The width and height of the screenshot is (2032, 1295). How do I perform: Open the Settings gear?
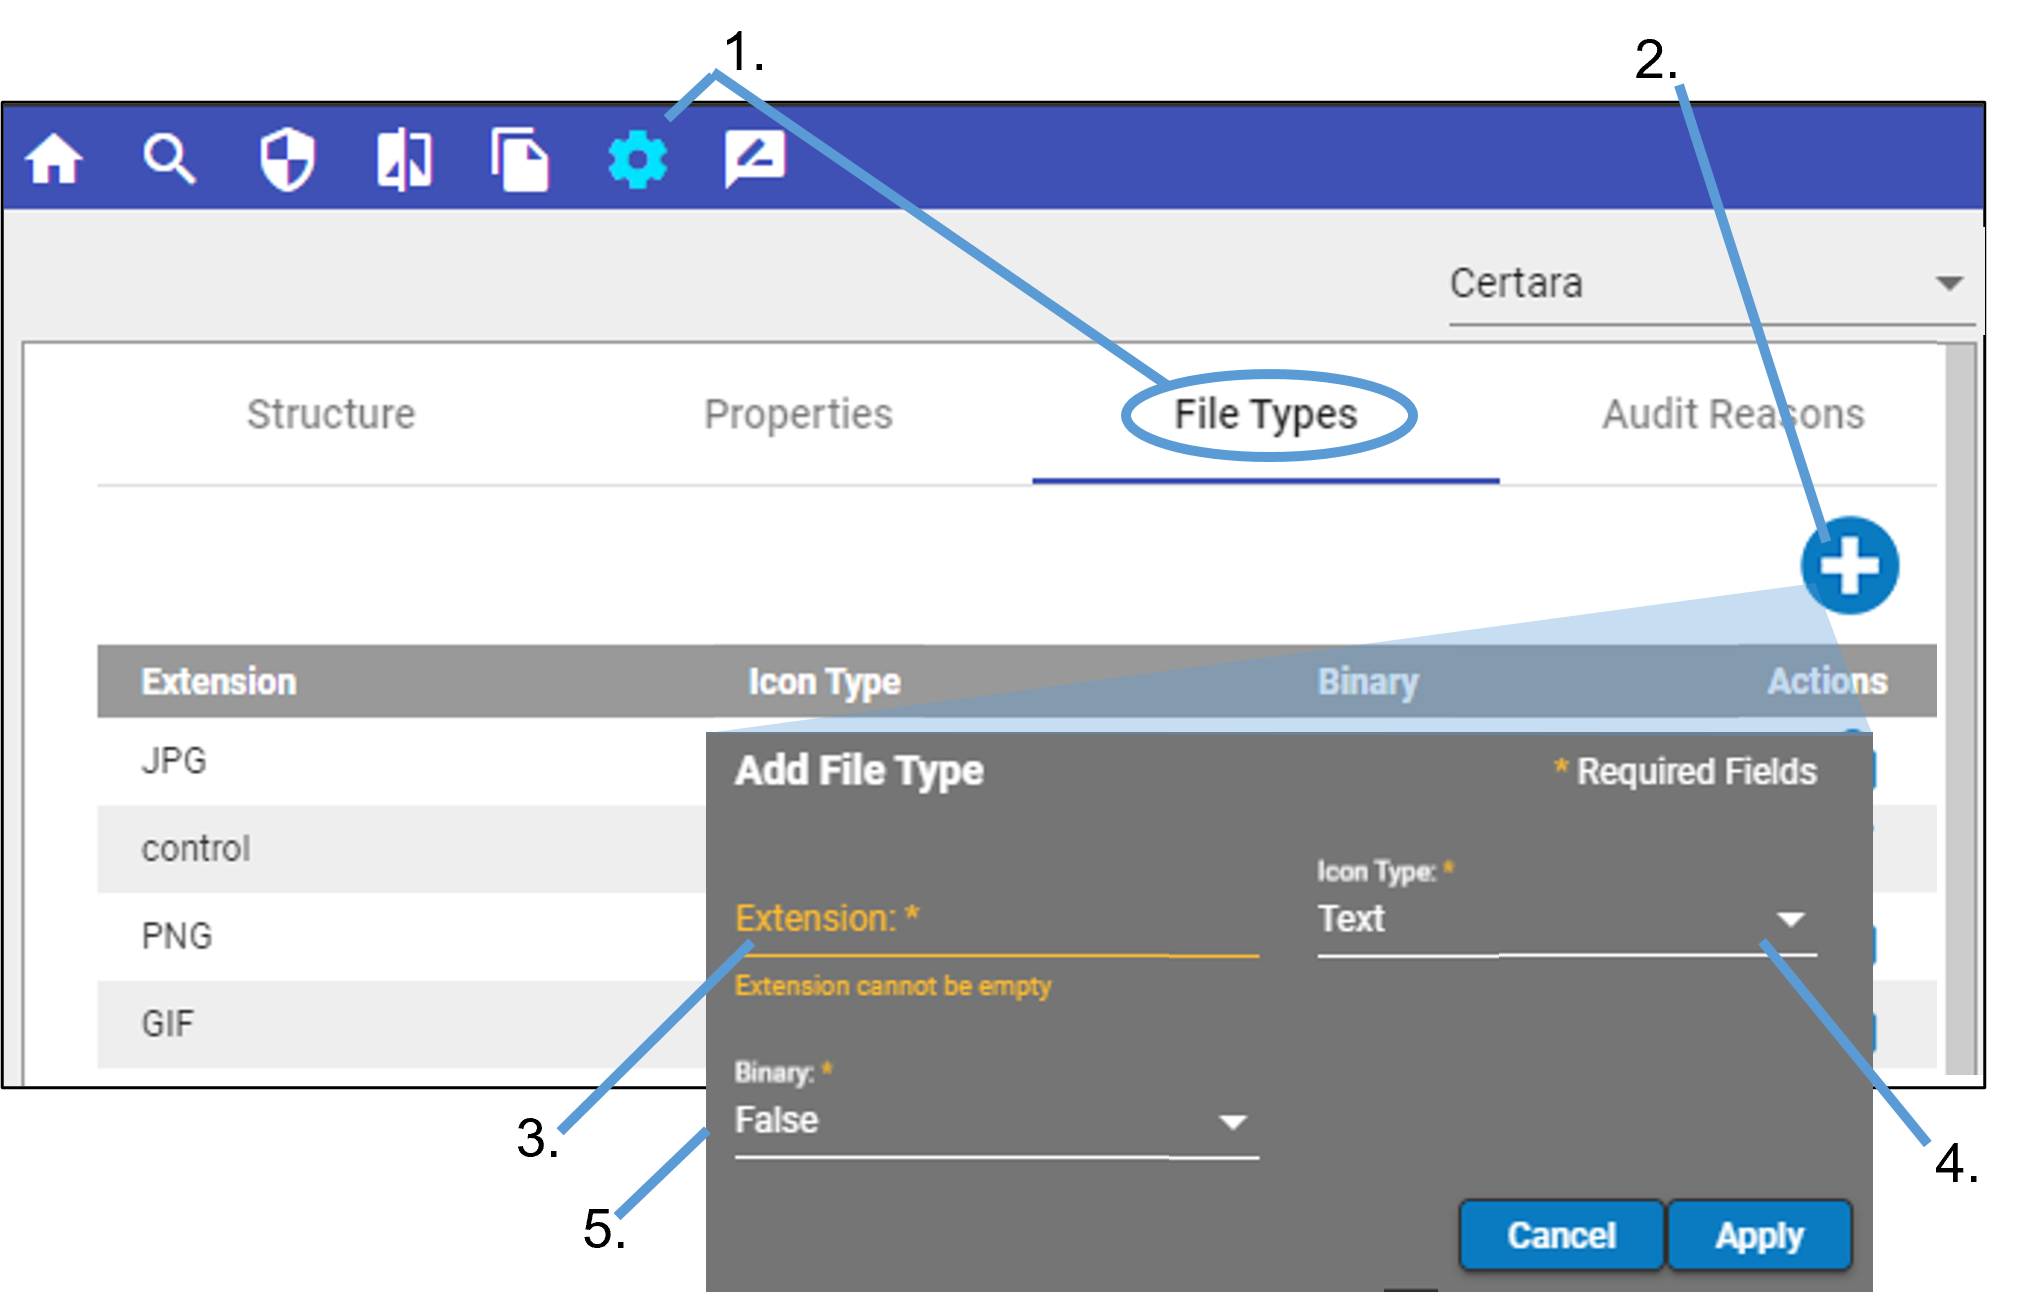637,158
